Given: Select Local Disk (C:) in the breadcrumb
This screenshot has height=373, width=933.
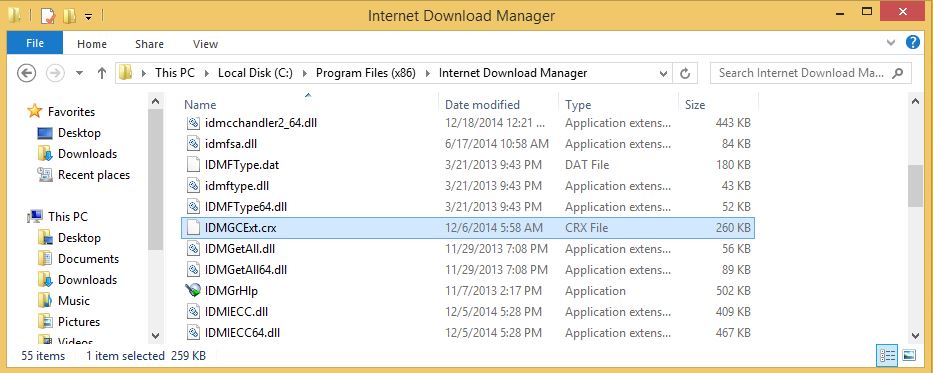Looking at the screenshot, I should pos(255,73).
